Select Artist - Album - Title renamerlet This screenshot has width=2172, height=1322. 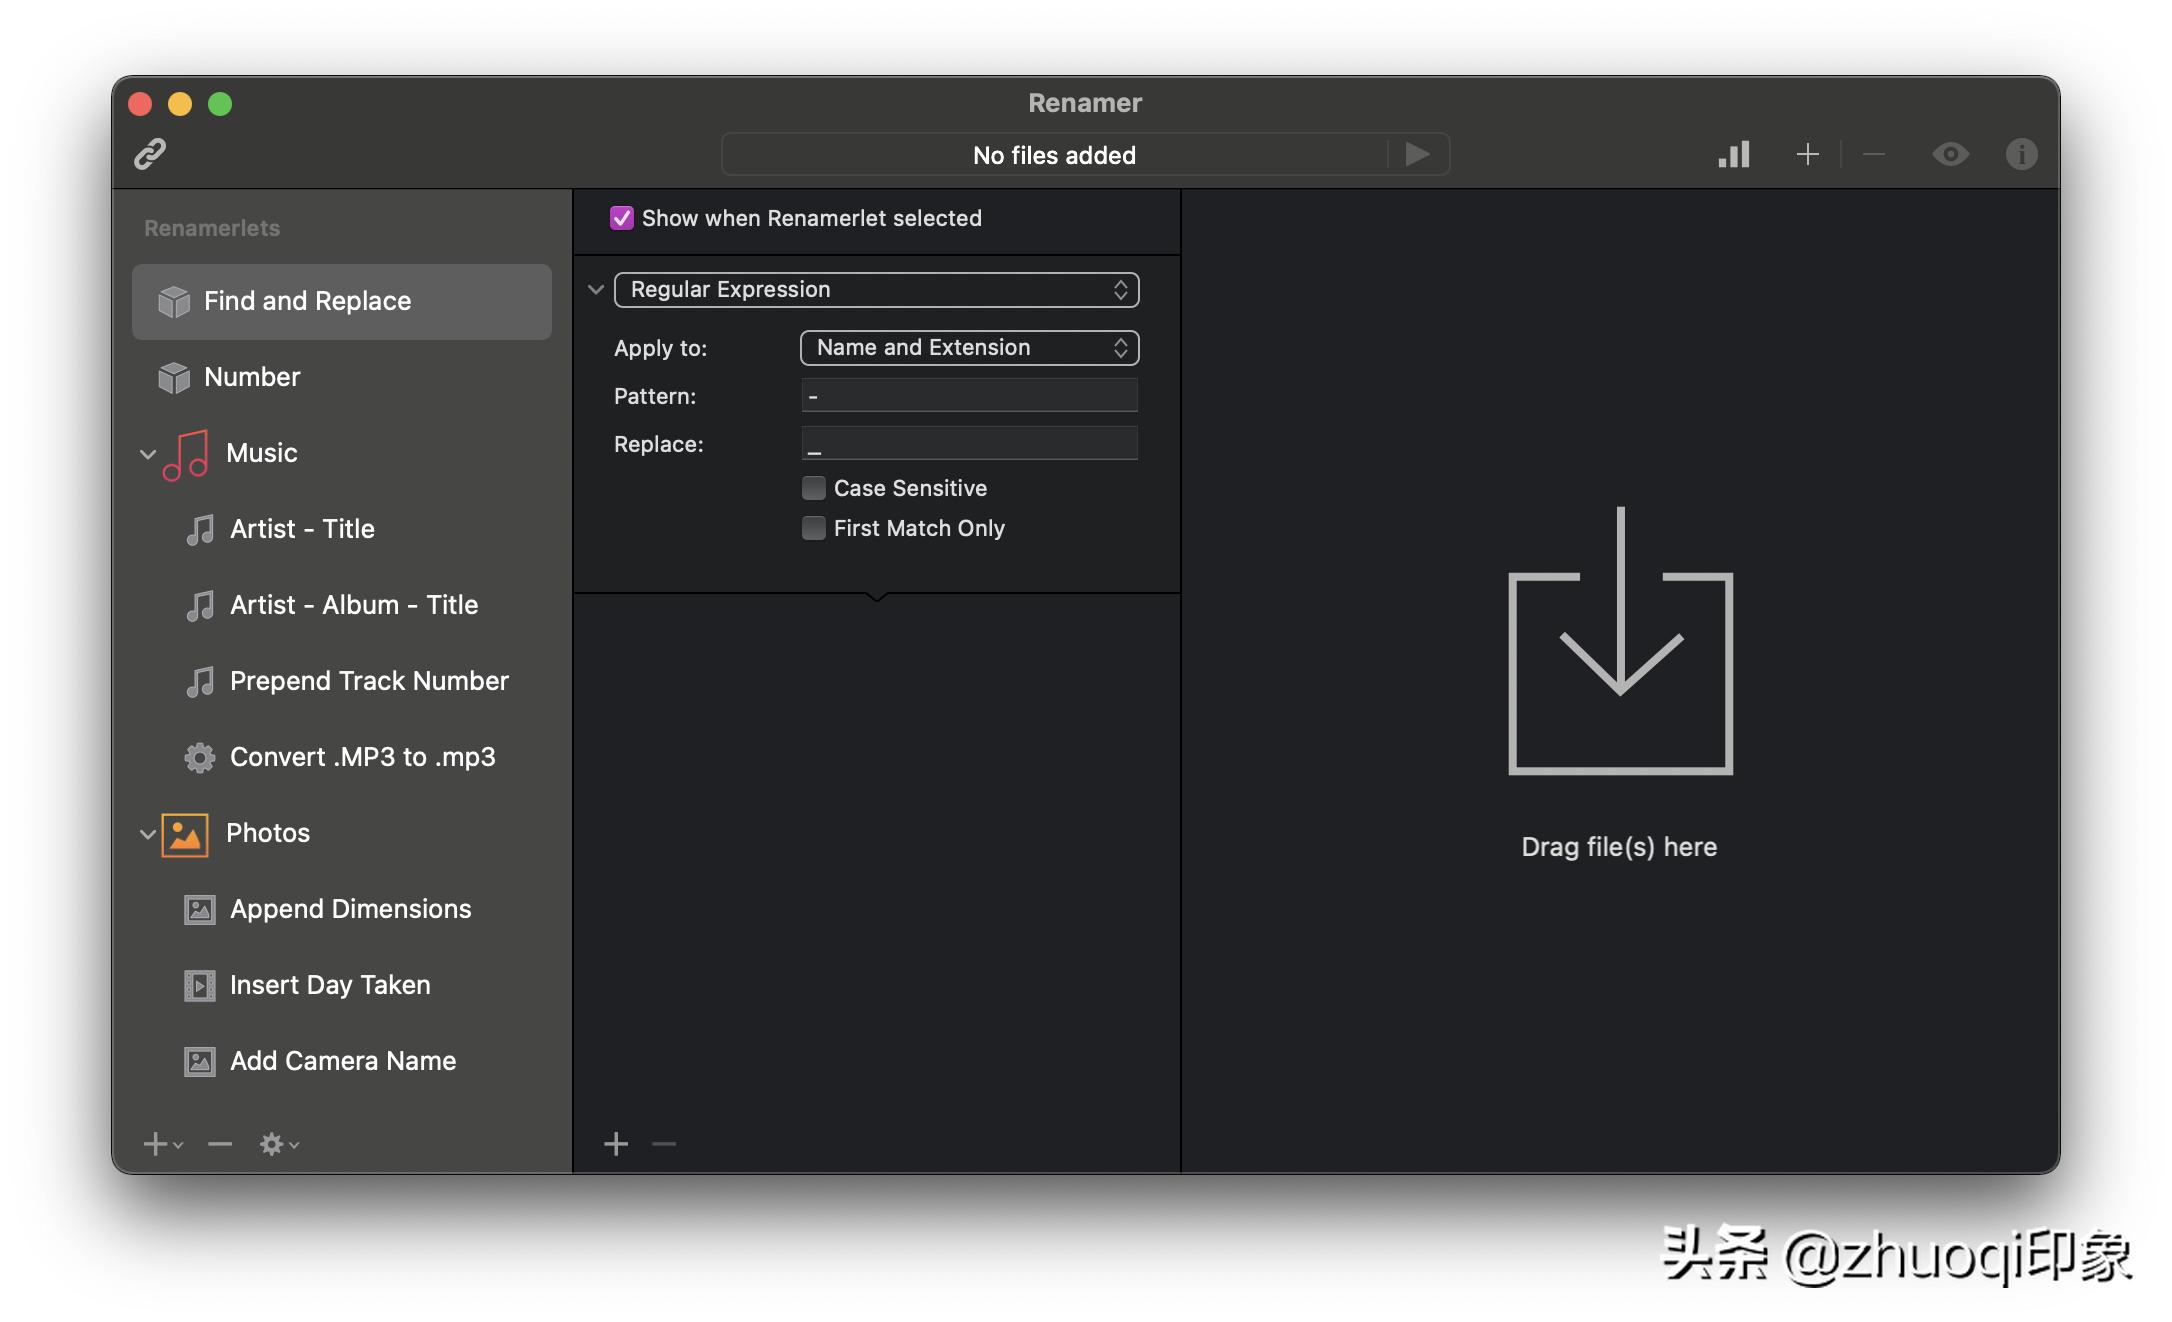click(354, 605)
